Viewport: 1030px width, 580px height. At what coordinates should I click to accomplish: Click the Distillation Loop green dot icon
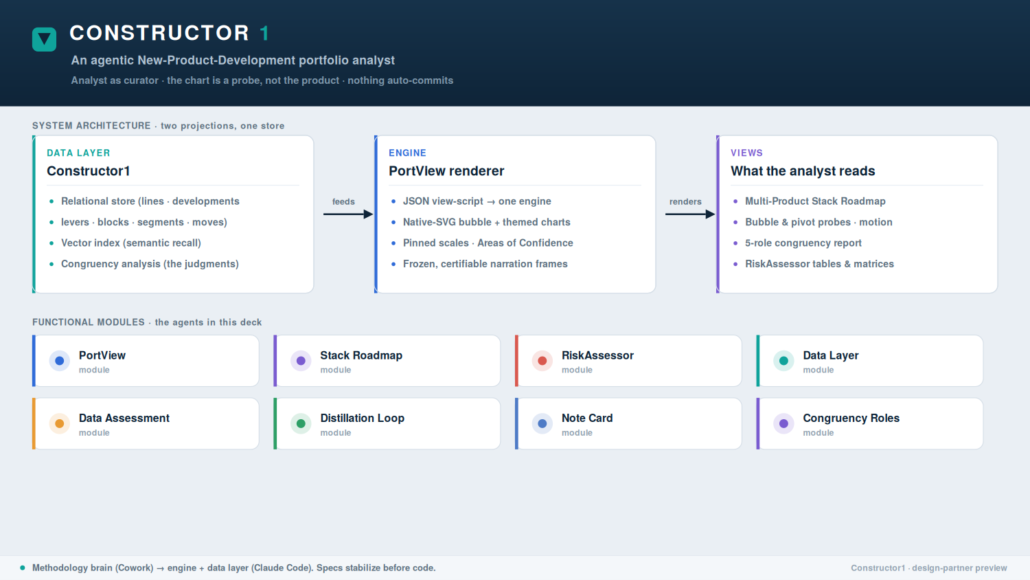pyautogui.click(x=301, y=424)
